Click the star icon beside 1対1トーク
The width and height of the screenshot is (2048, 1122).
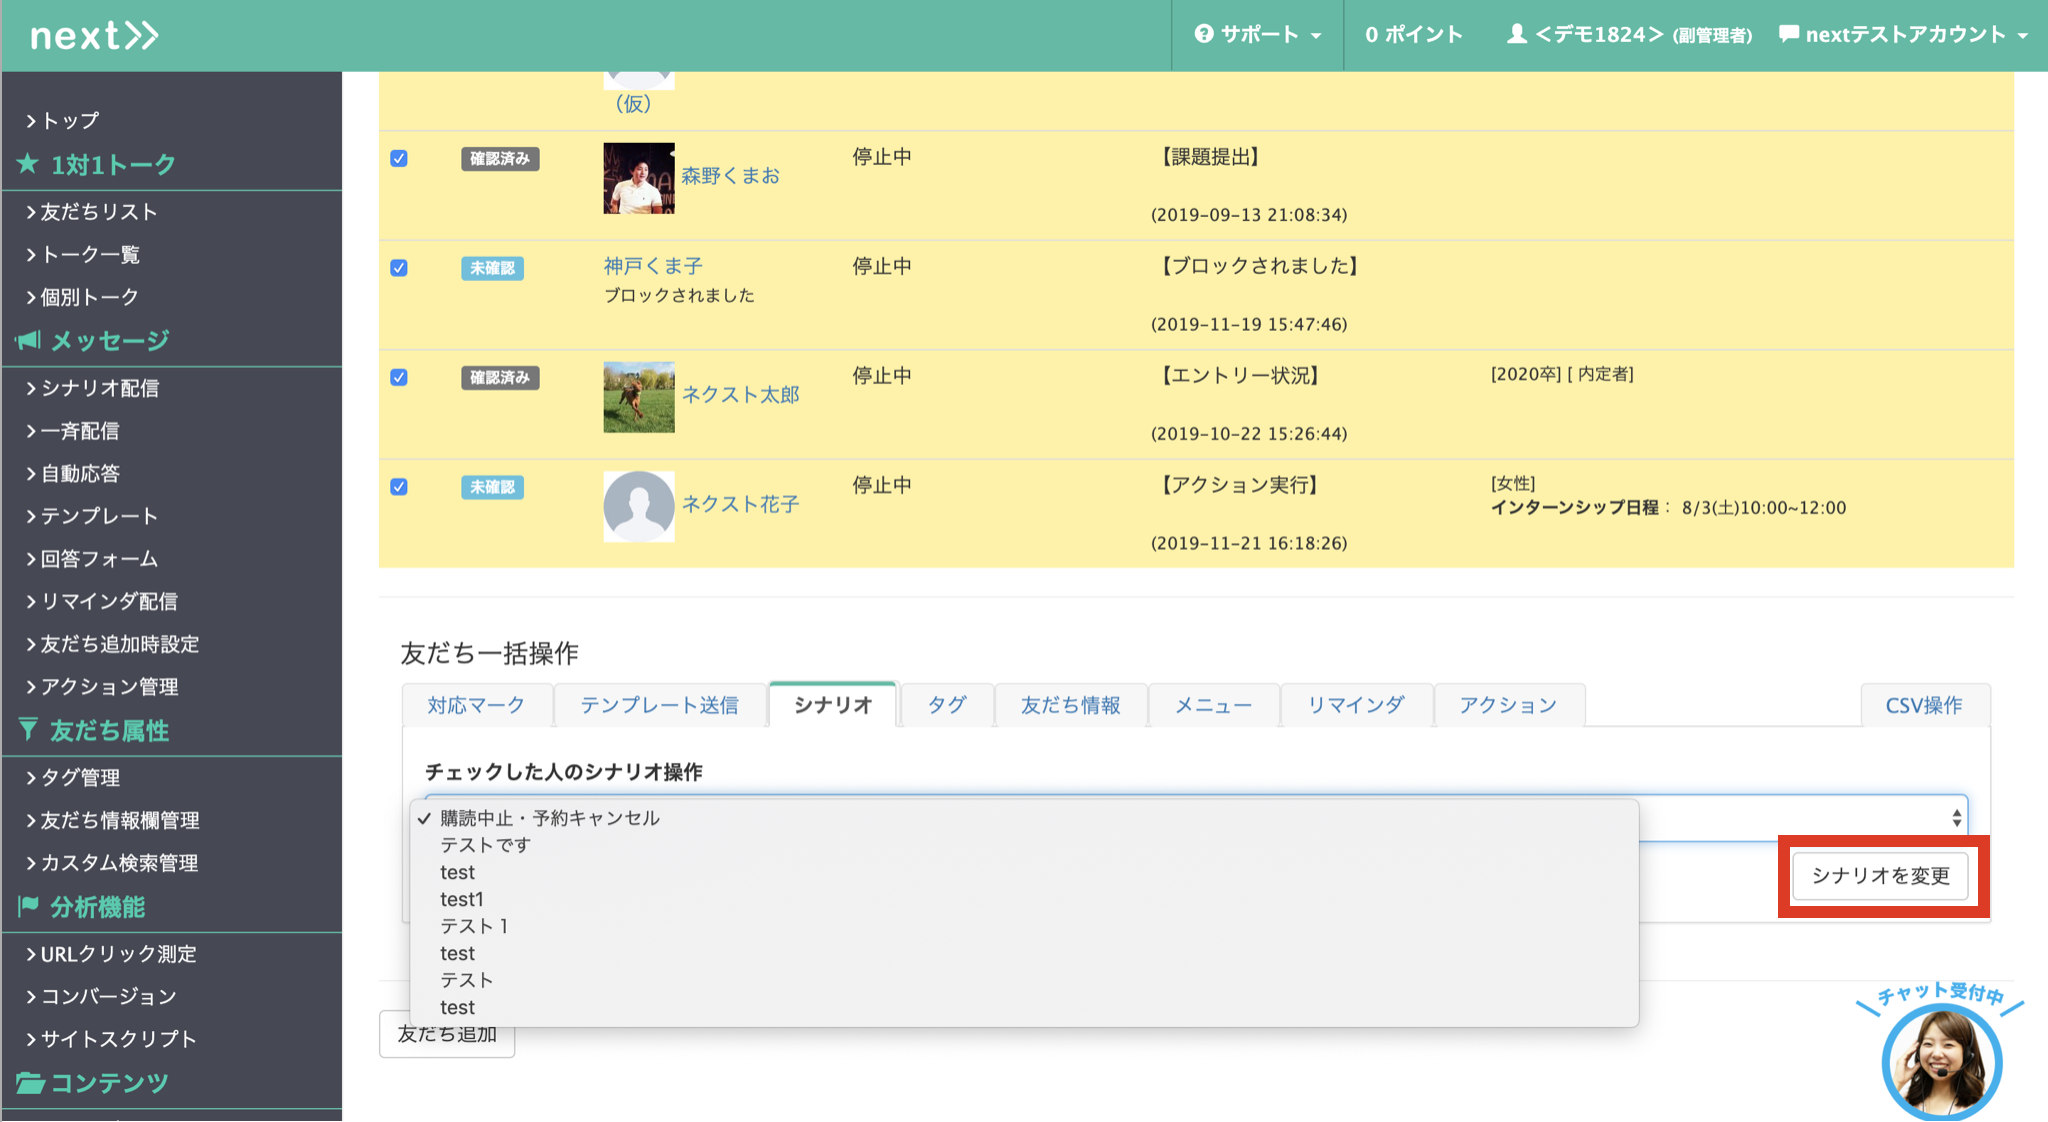click(28, 164)
